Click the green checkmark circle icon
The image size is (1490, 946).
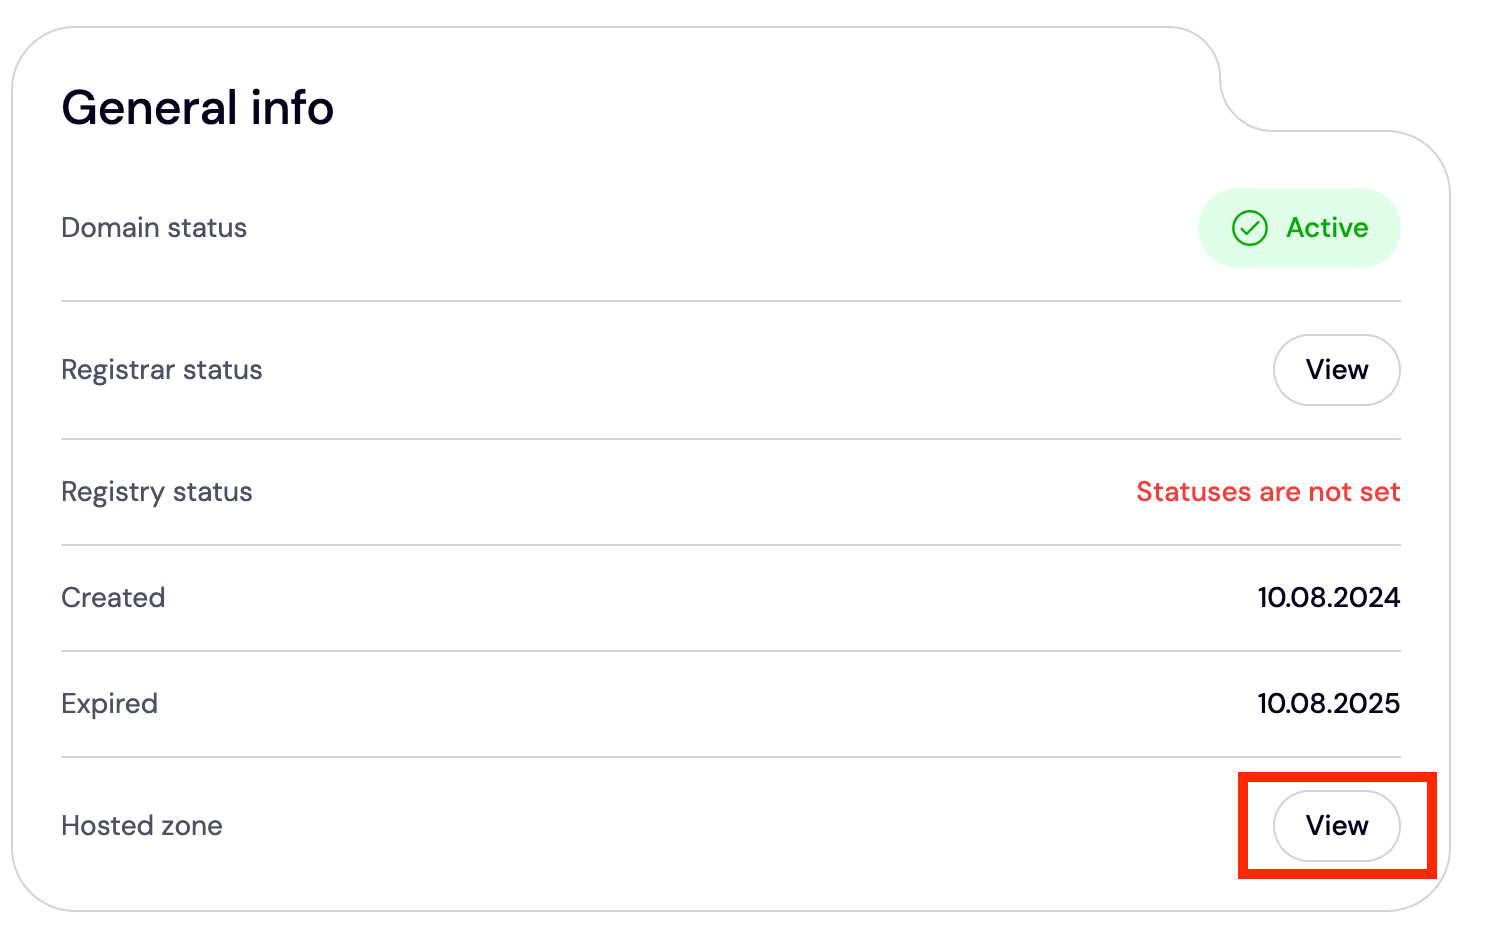1249,228
